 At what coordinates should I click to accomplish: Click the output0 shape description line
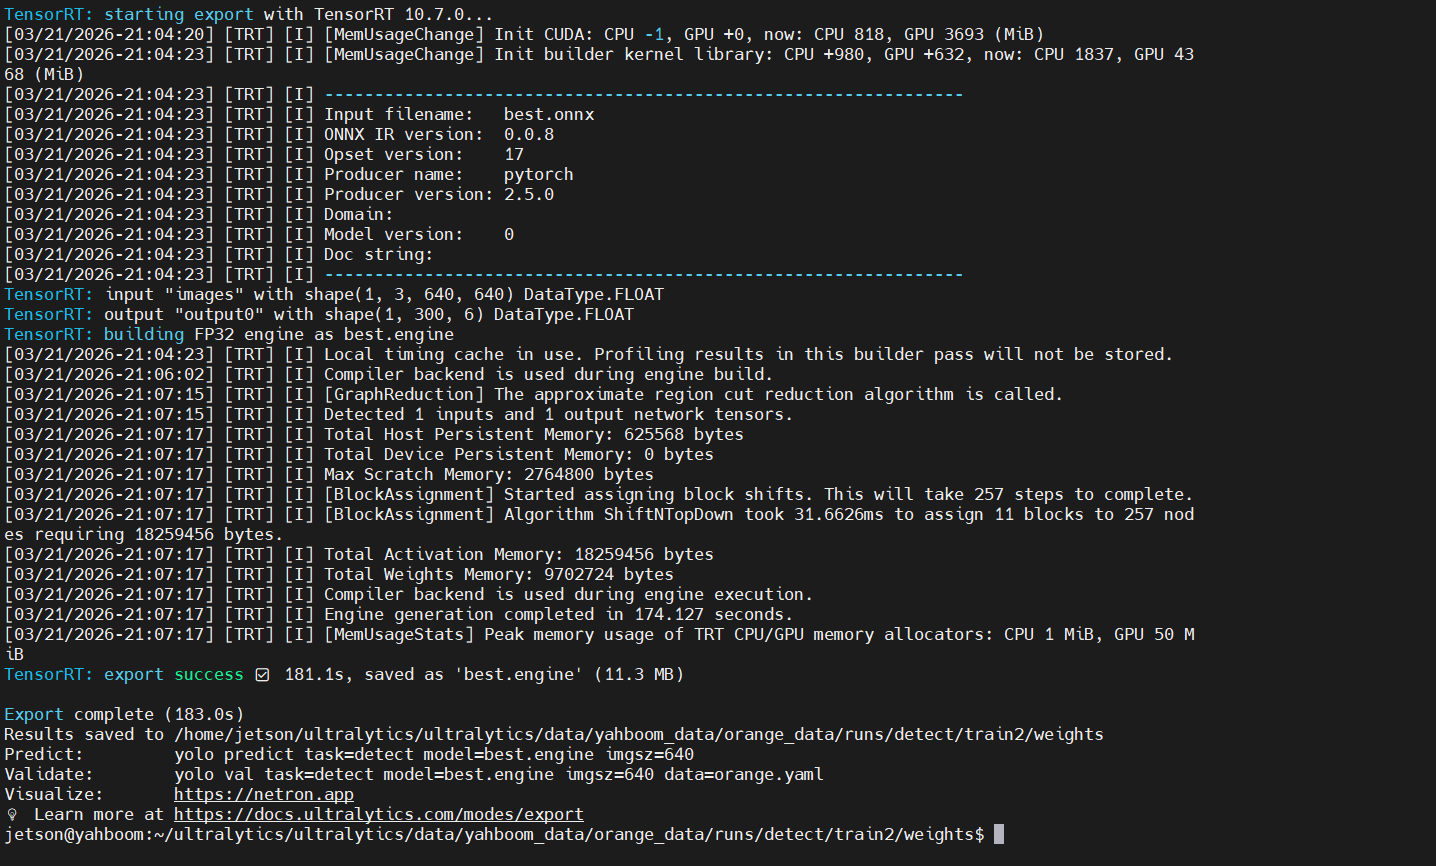coord(319,314)
